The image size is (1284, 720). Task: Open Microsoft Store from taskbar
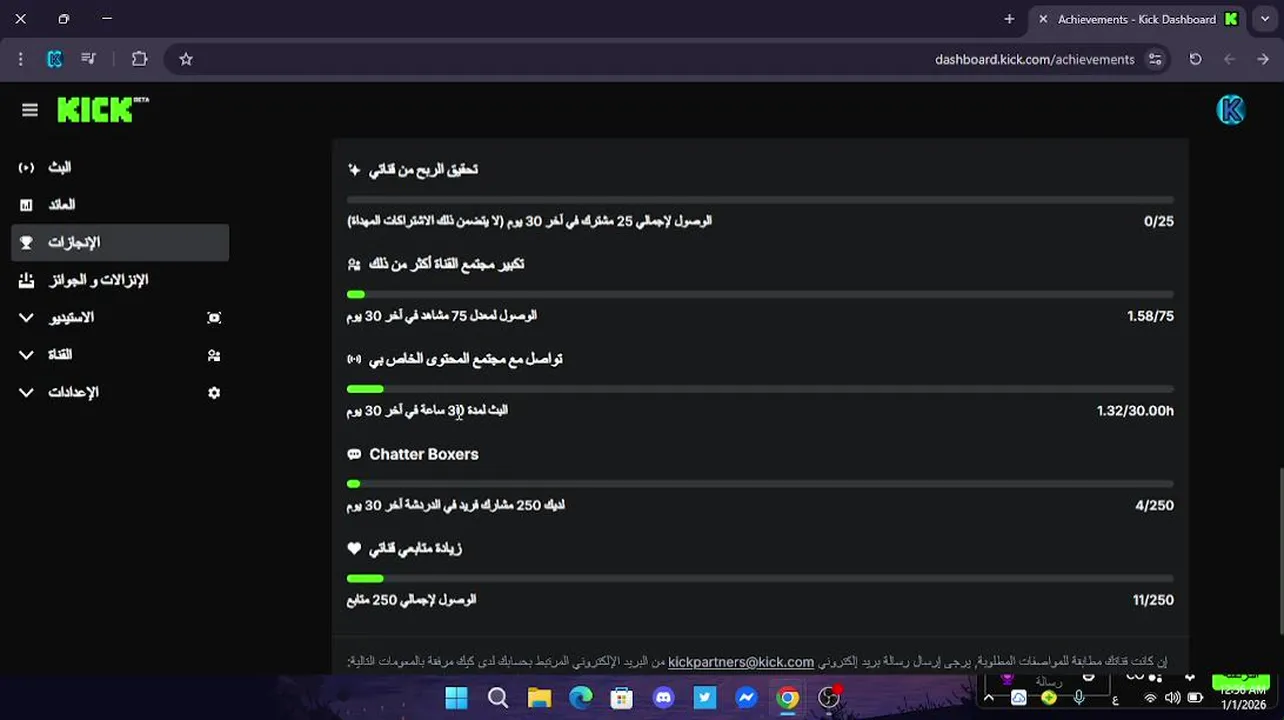point(622,698)
